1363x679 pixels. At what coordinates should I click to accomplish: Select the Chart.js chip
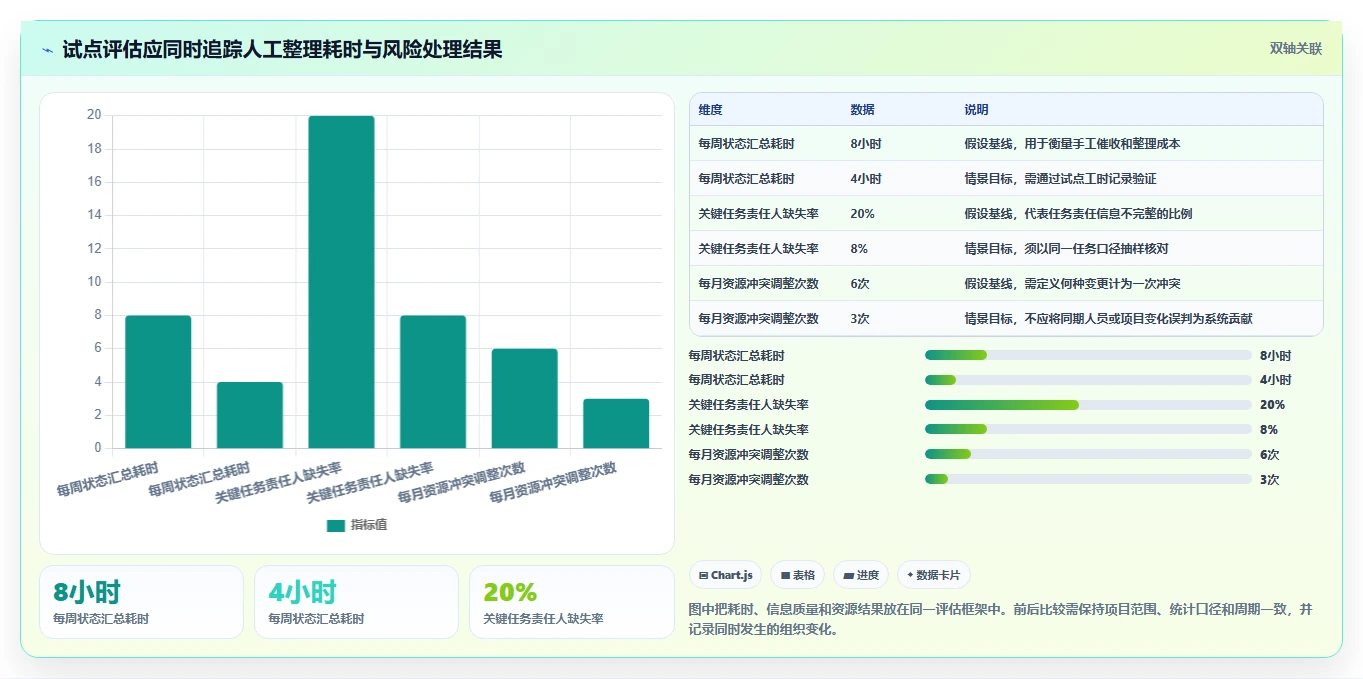(725, 575)
